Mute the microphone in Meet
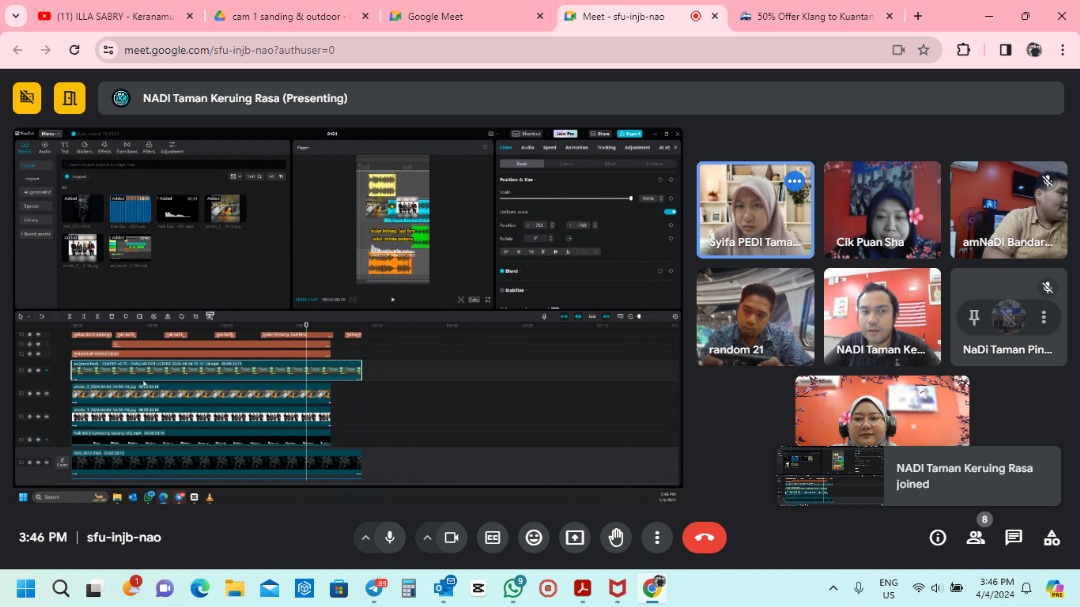The height and width of the screenshot is (607, 1080). (x=390, y=537)
